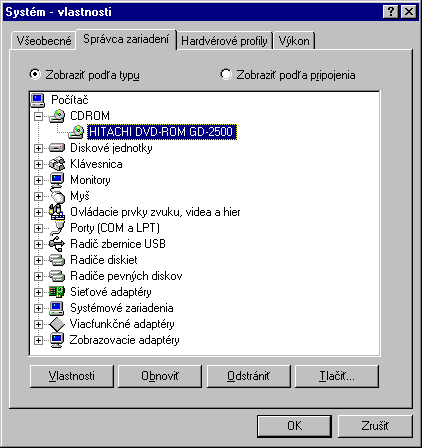The image size is (422, 448).
Task: Select HITACHI DVD-ROM GD-2500 device entry
Action: pos(162,132)
